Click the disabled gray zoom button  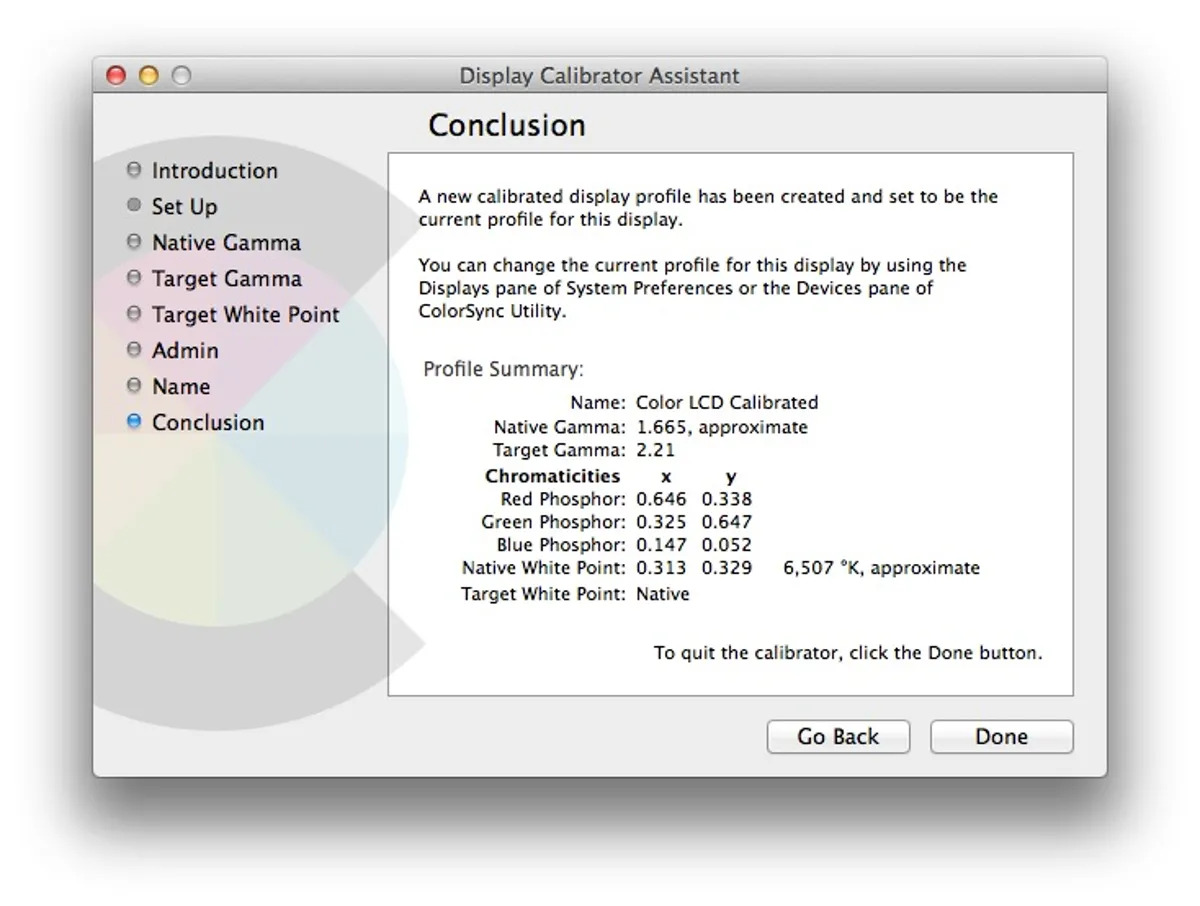(x=181, y=76)
